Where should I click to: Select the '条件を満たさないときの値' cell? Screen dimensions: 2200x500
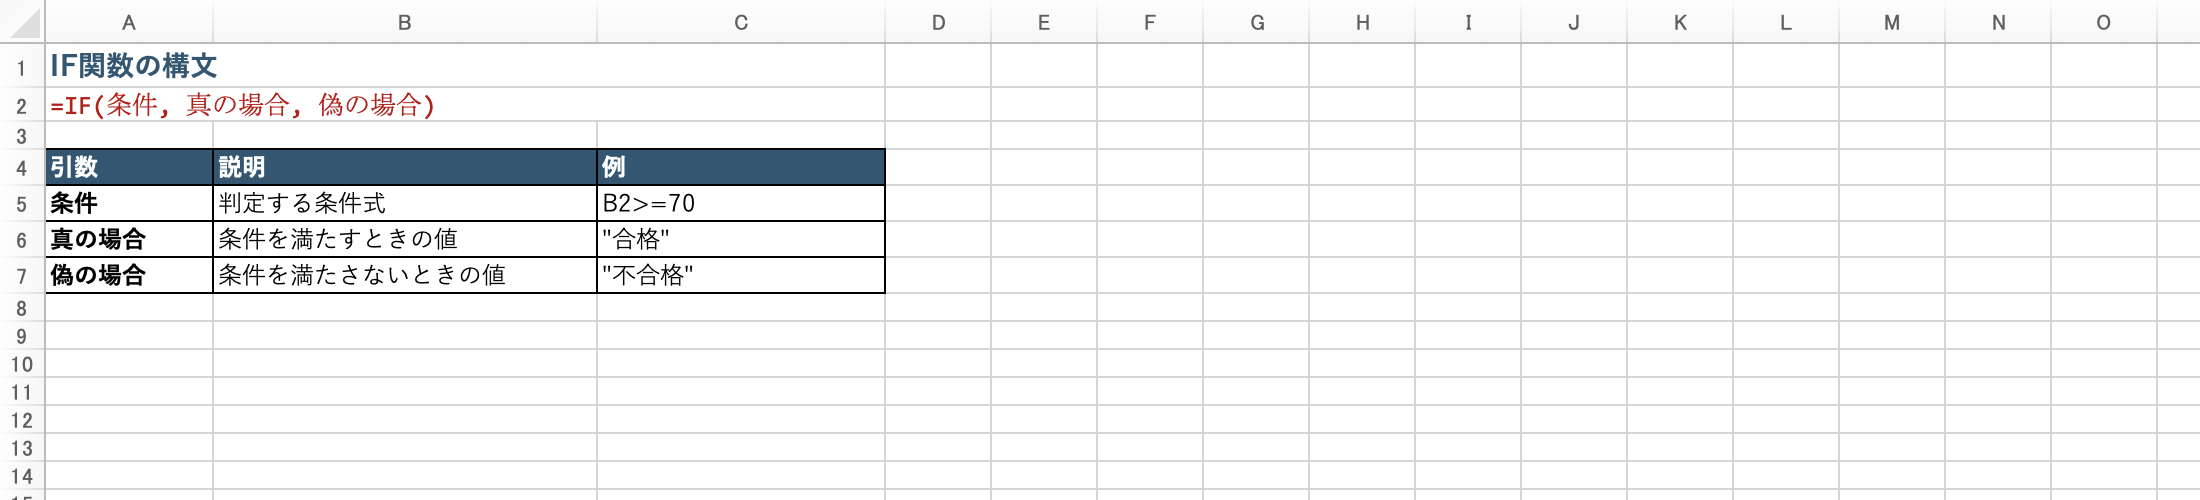404,275
